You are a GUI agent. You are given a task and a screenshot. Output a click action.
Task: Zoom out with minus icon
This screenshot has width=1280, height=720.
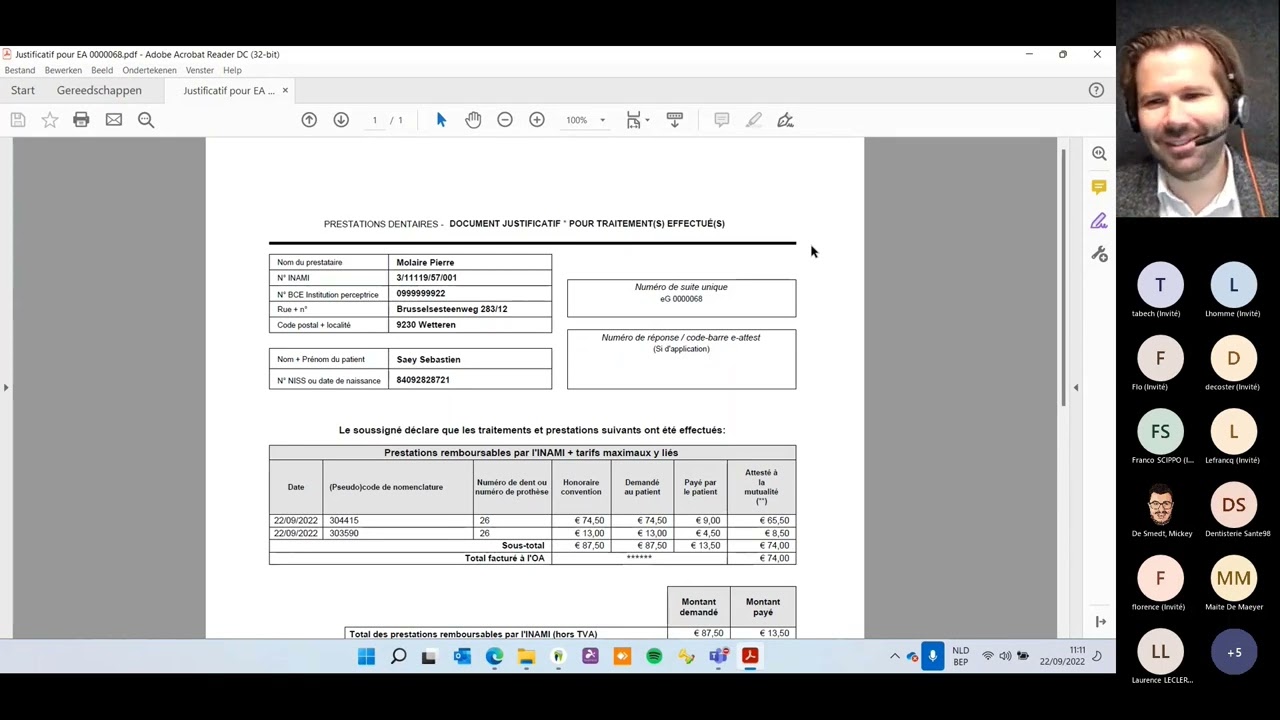coord(505,120)
